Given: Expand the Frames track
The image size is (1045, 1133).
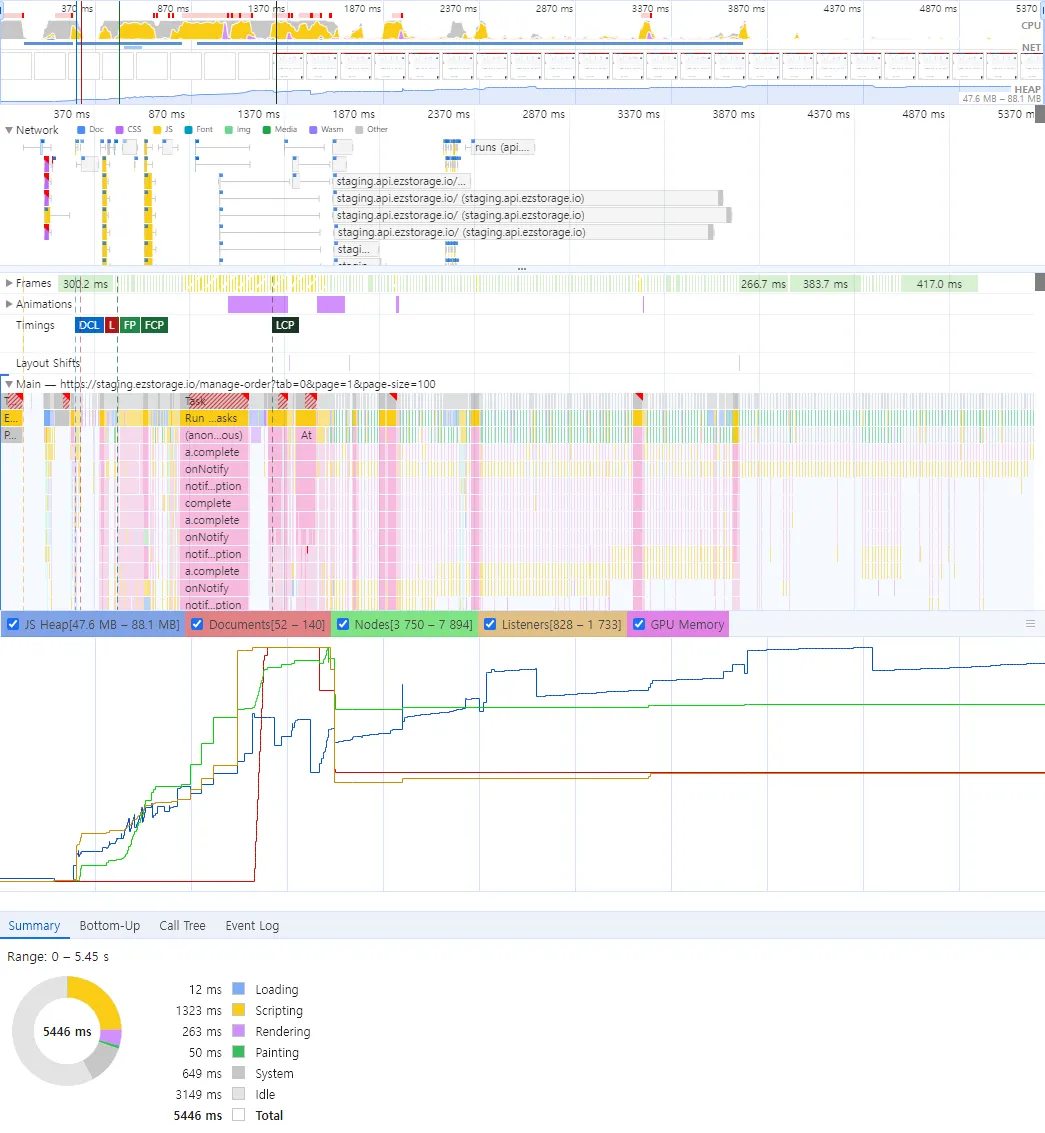Looking at the screenshot, I should 9,283.
